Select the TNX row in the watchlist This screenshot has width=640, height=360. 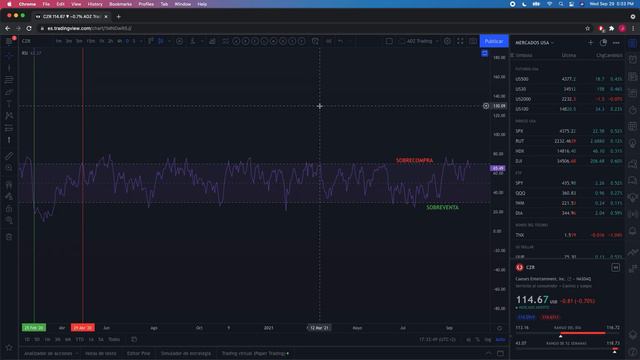[569, 235]
